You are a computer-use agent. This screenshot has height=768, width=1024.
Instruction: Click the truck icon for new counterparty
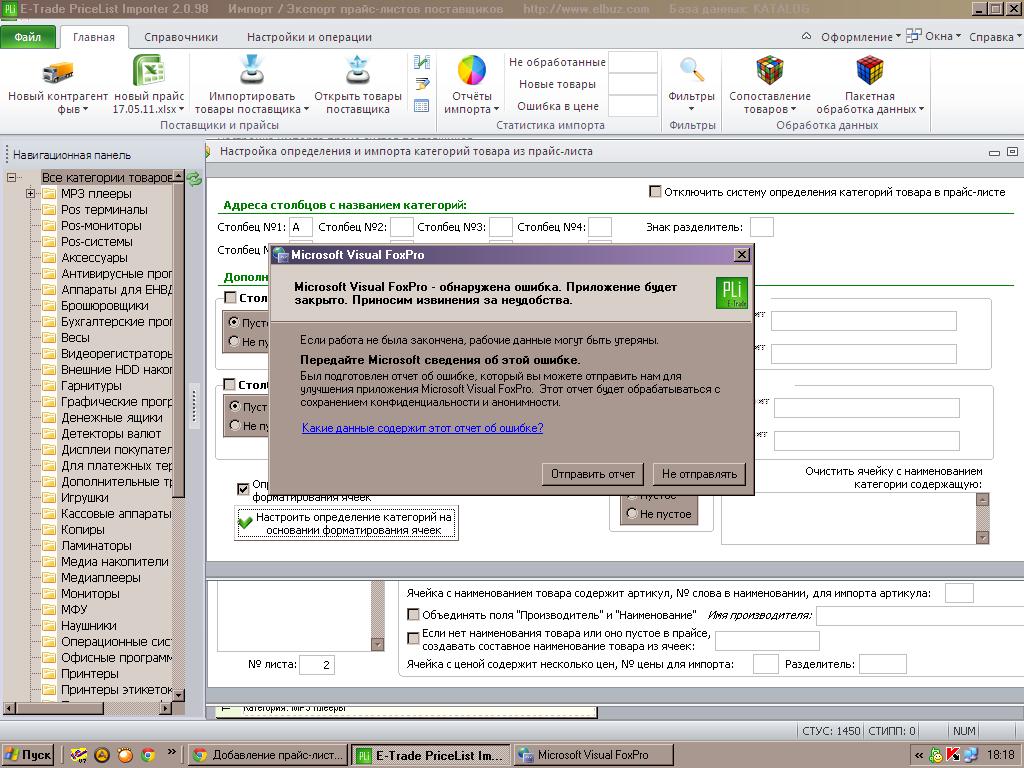pos(57,71)
